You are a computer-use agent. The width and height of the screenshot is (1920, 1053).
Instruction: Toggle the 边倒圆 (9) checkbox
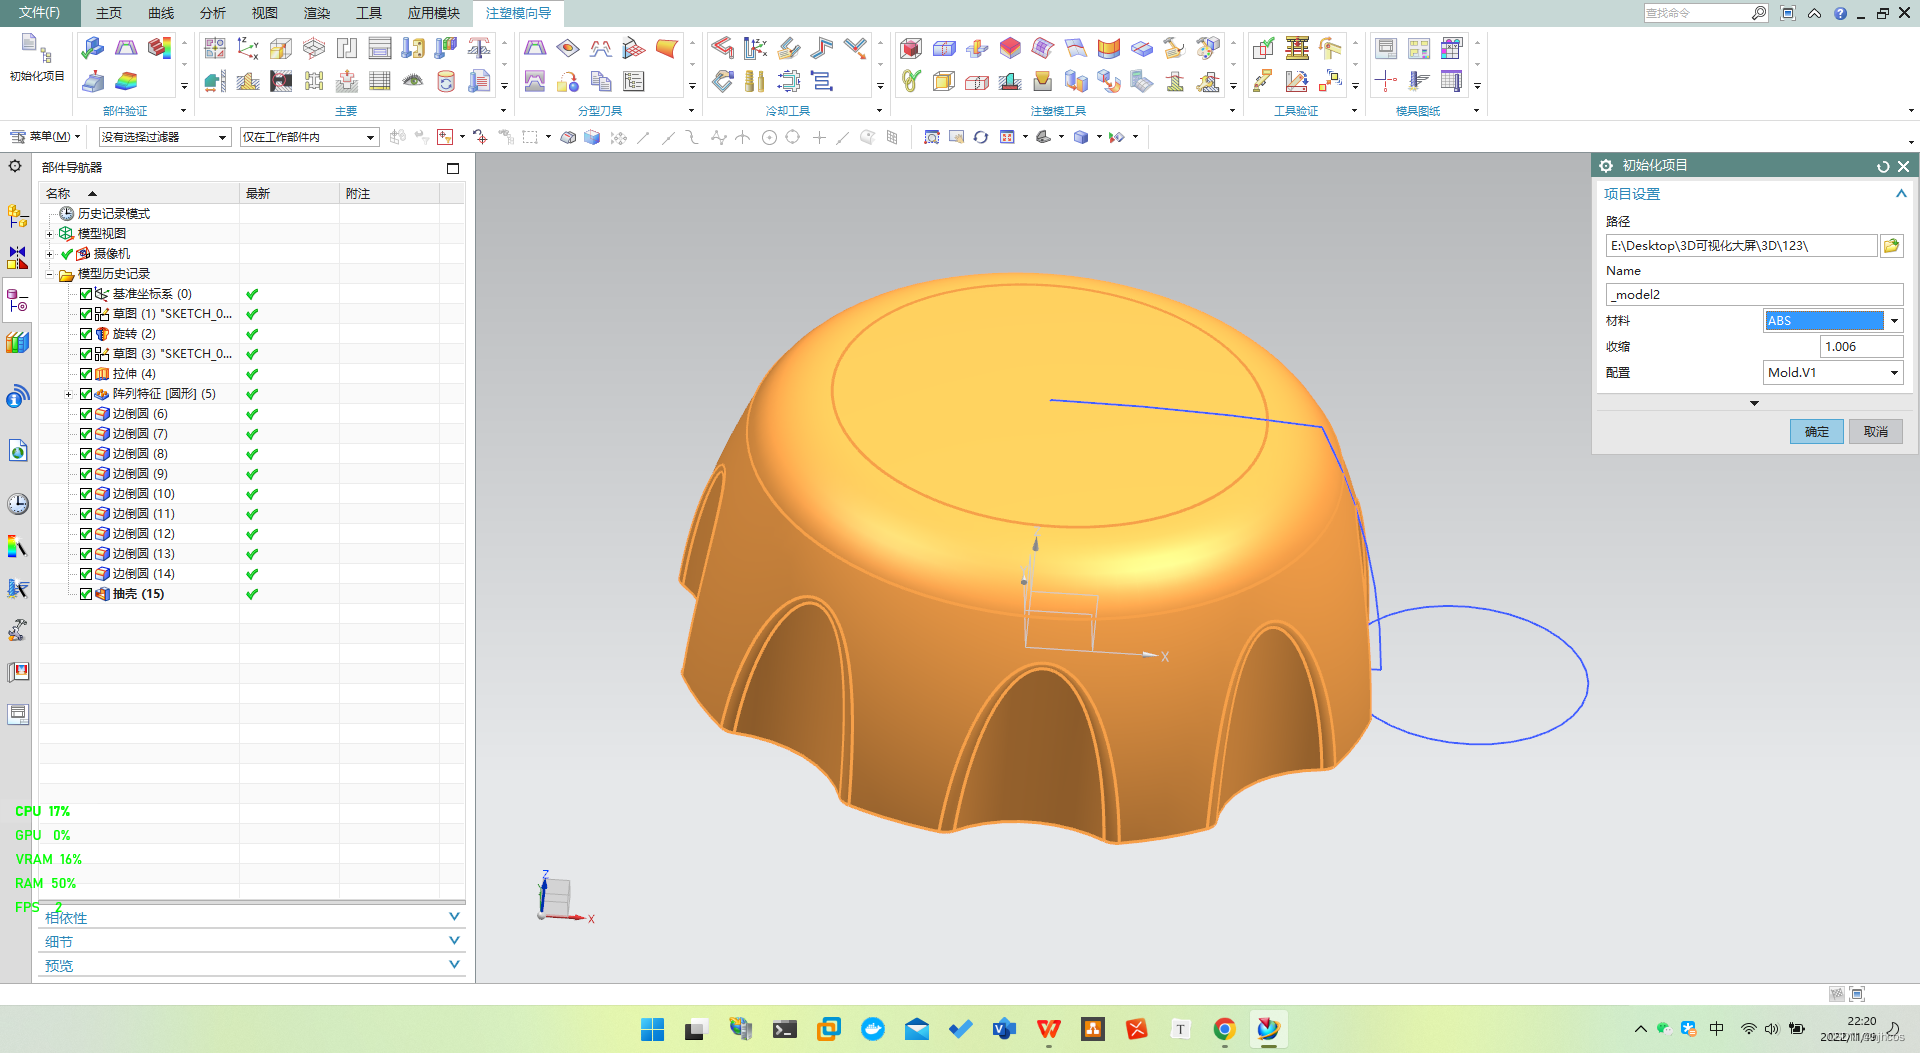click(86, 474)
